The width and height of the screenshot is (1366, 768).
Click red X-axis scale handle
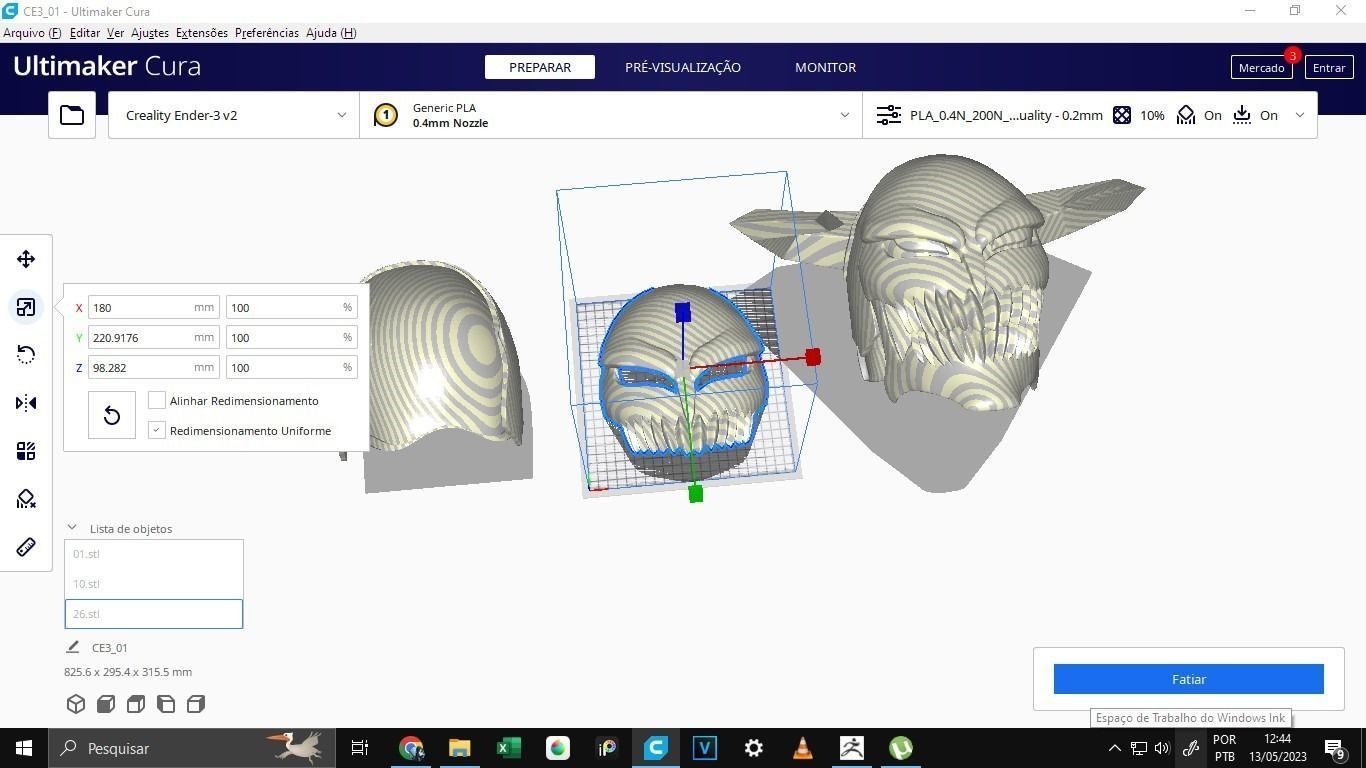(x=813, y=357)
